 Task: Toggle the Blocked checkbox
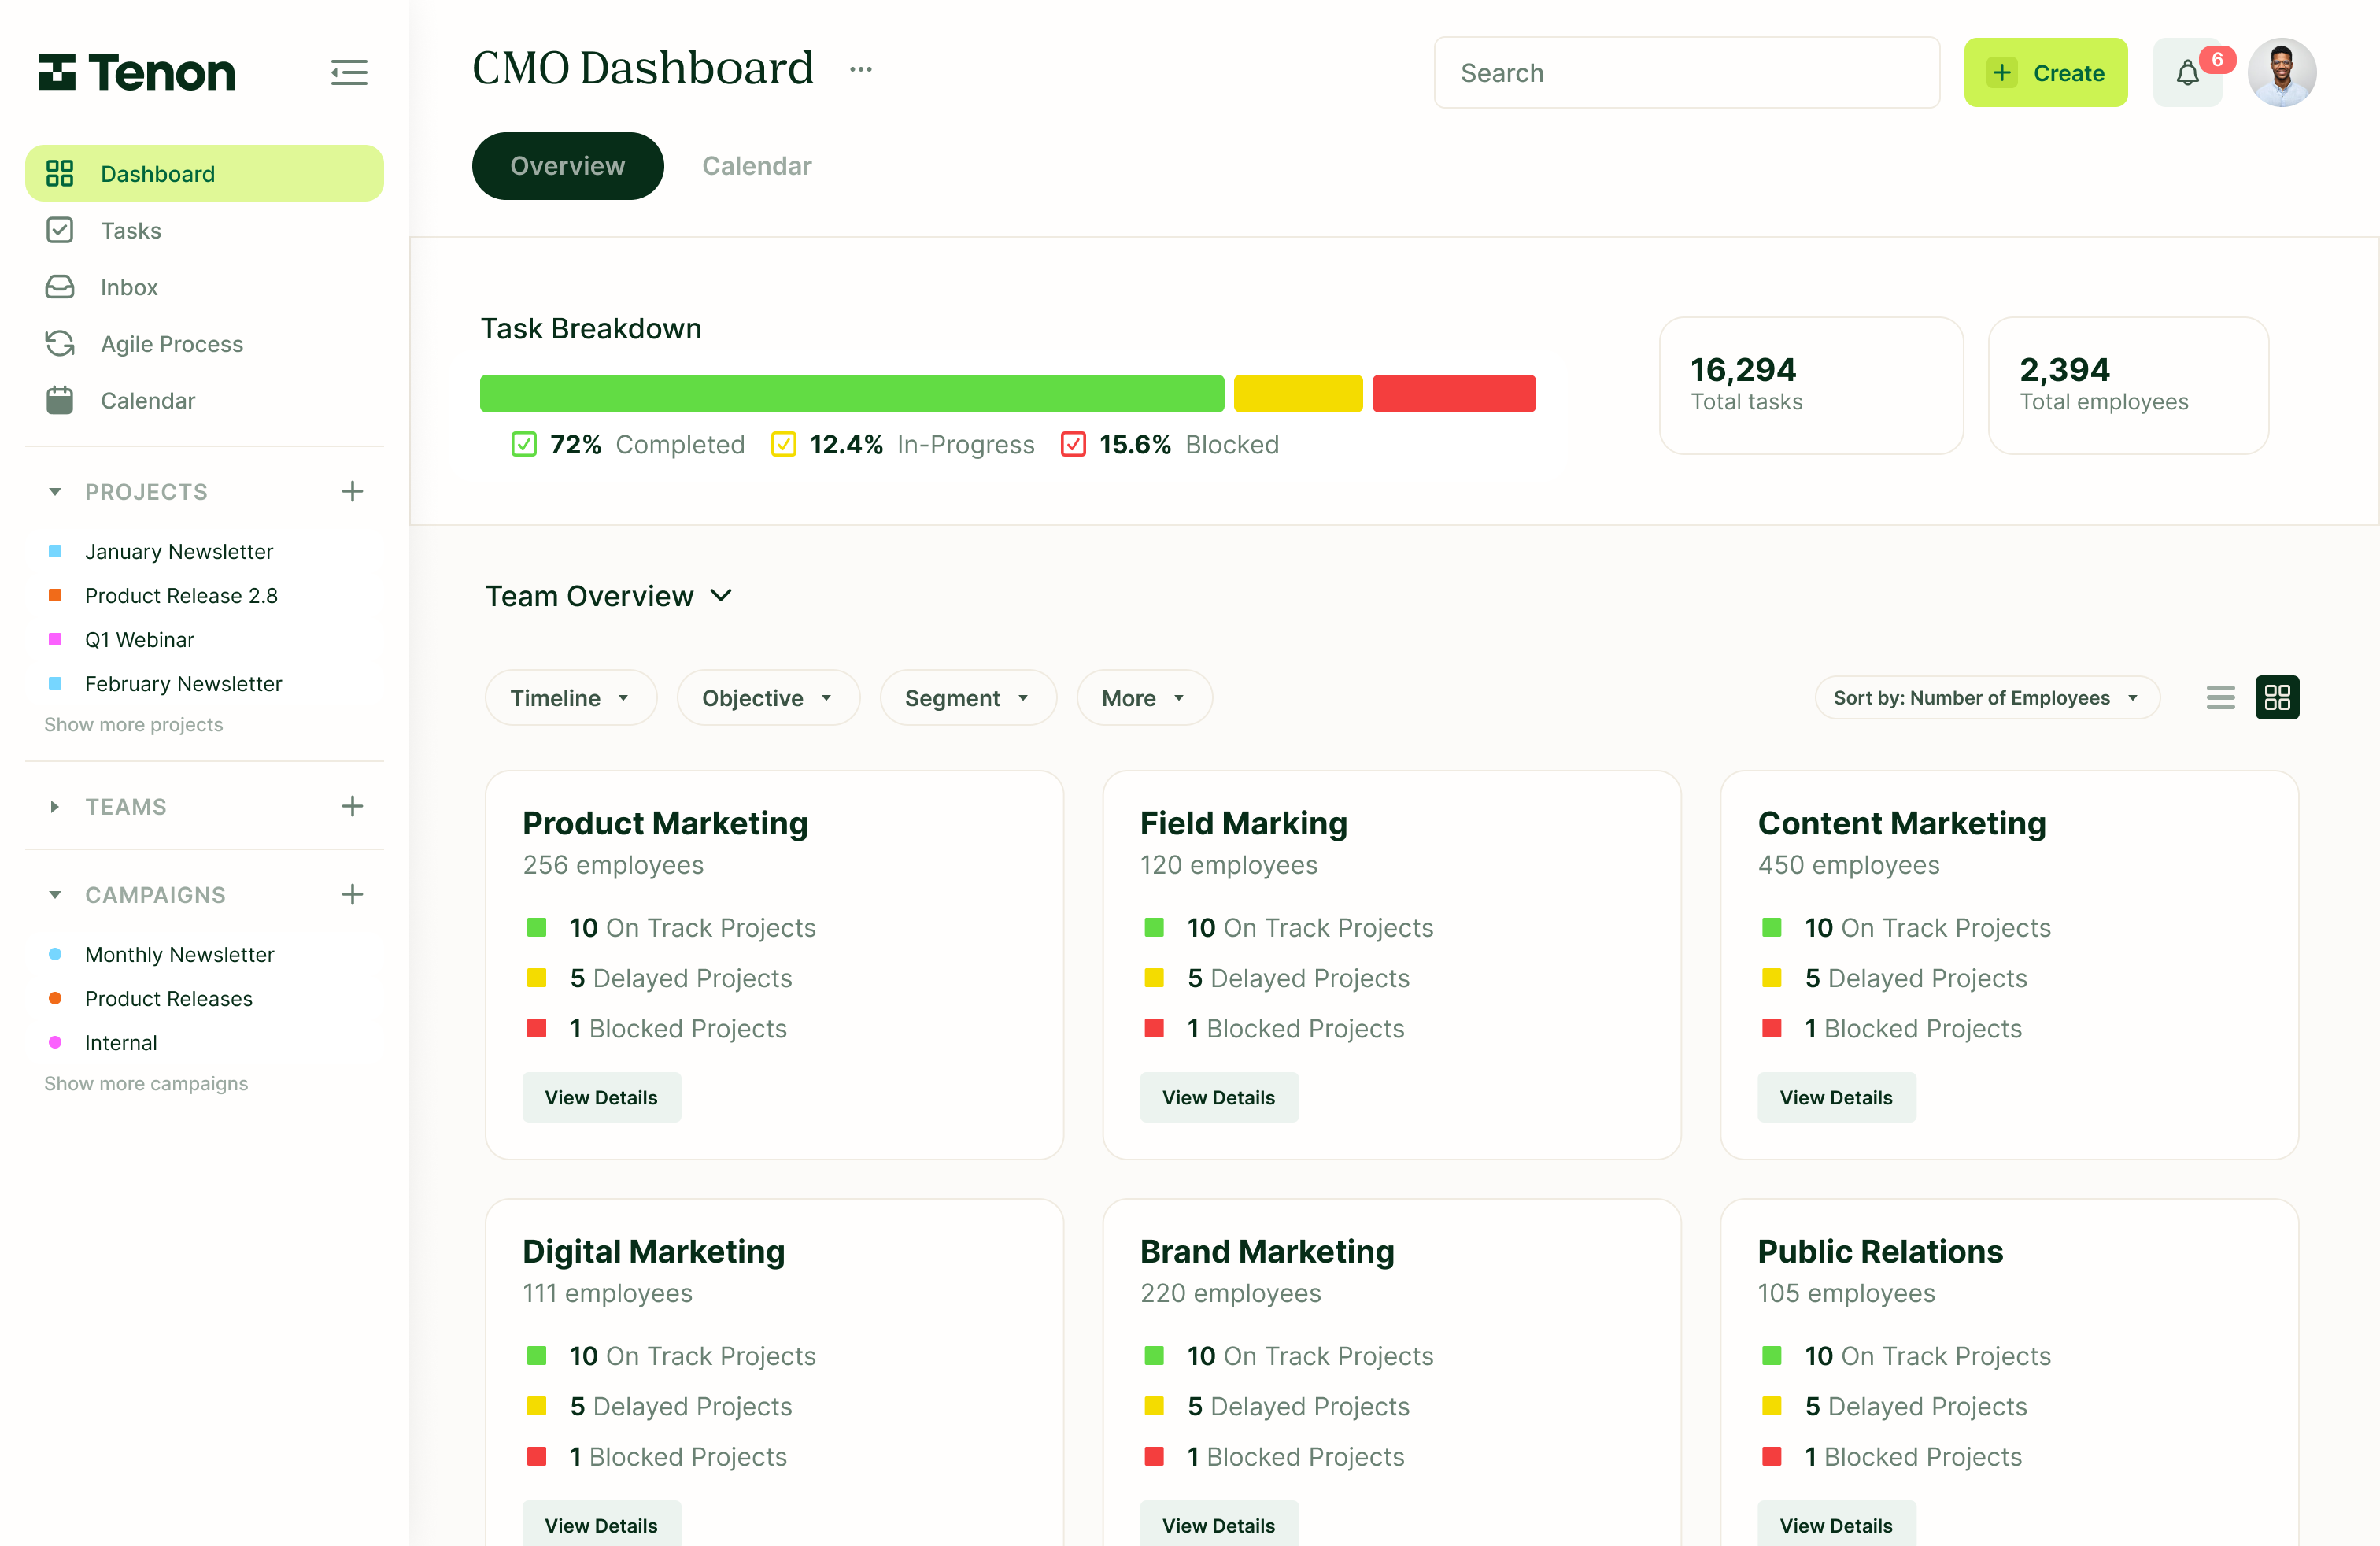1073,444
